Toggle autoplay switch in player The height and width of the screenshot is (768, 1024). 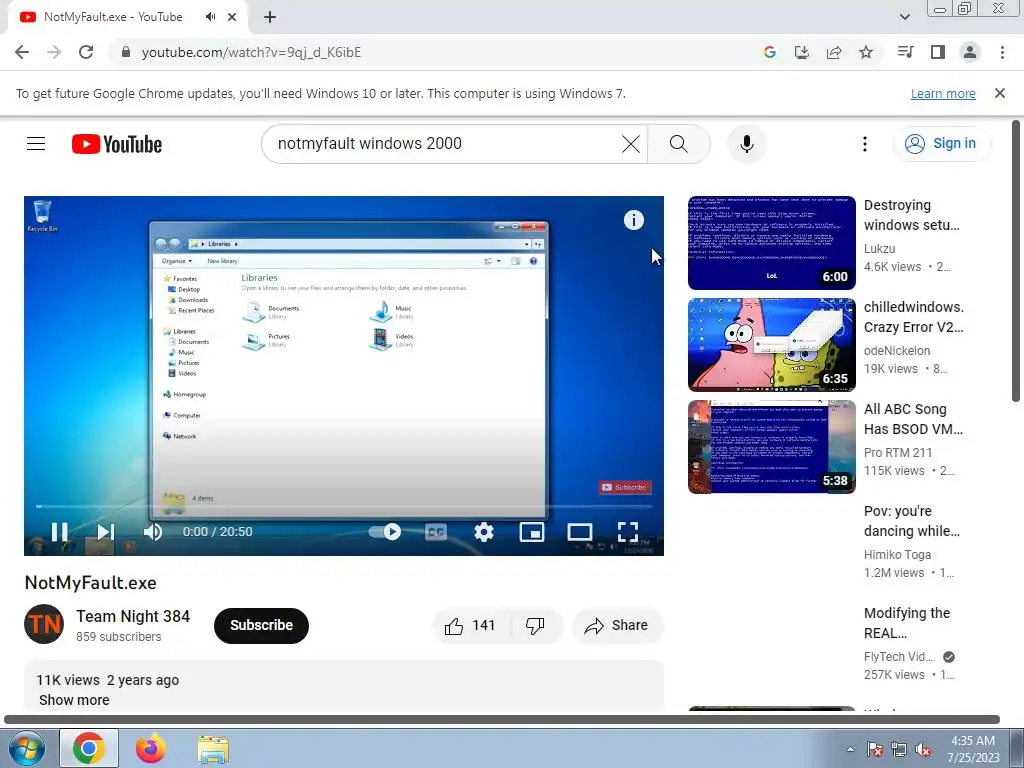[385, 532]
